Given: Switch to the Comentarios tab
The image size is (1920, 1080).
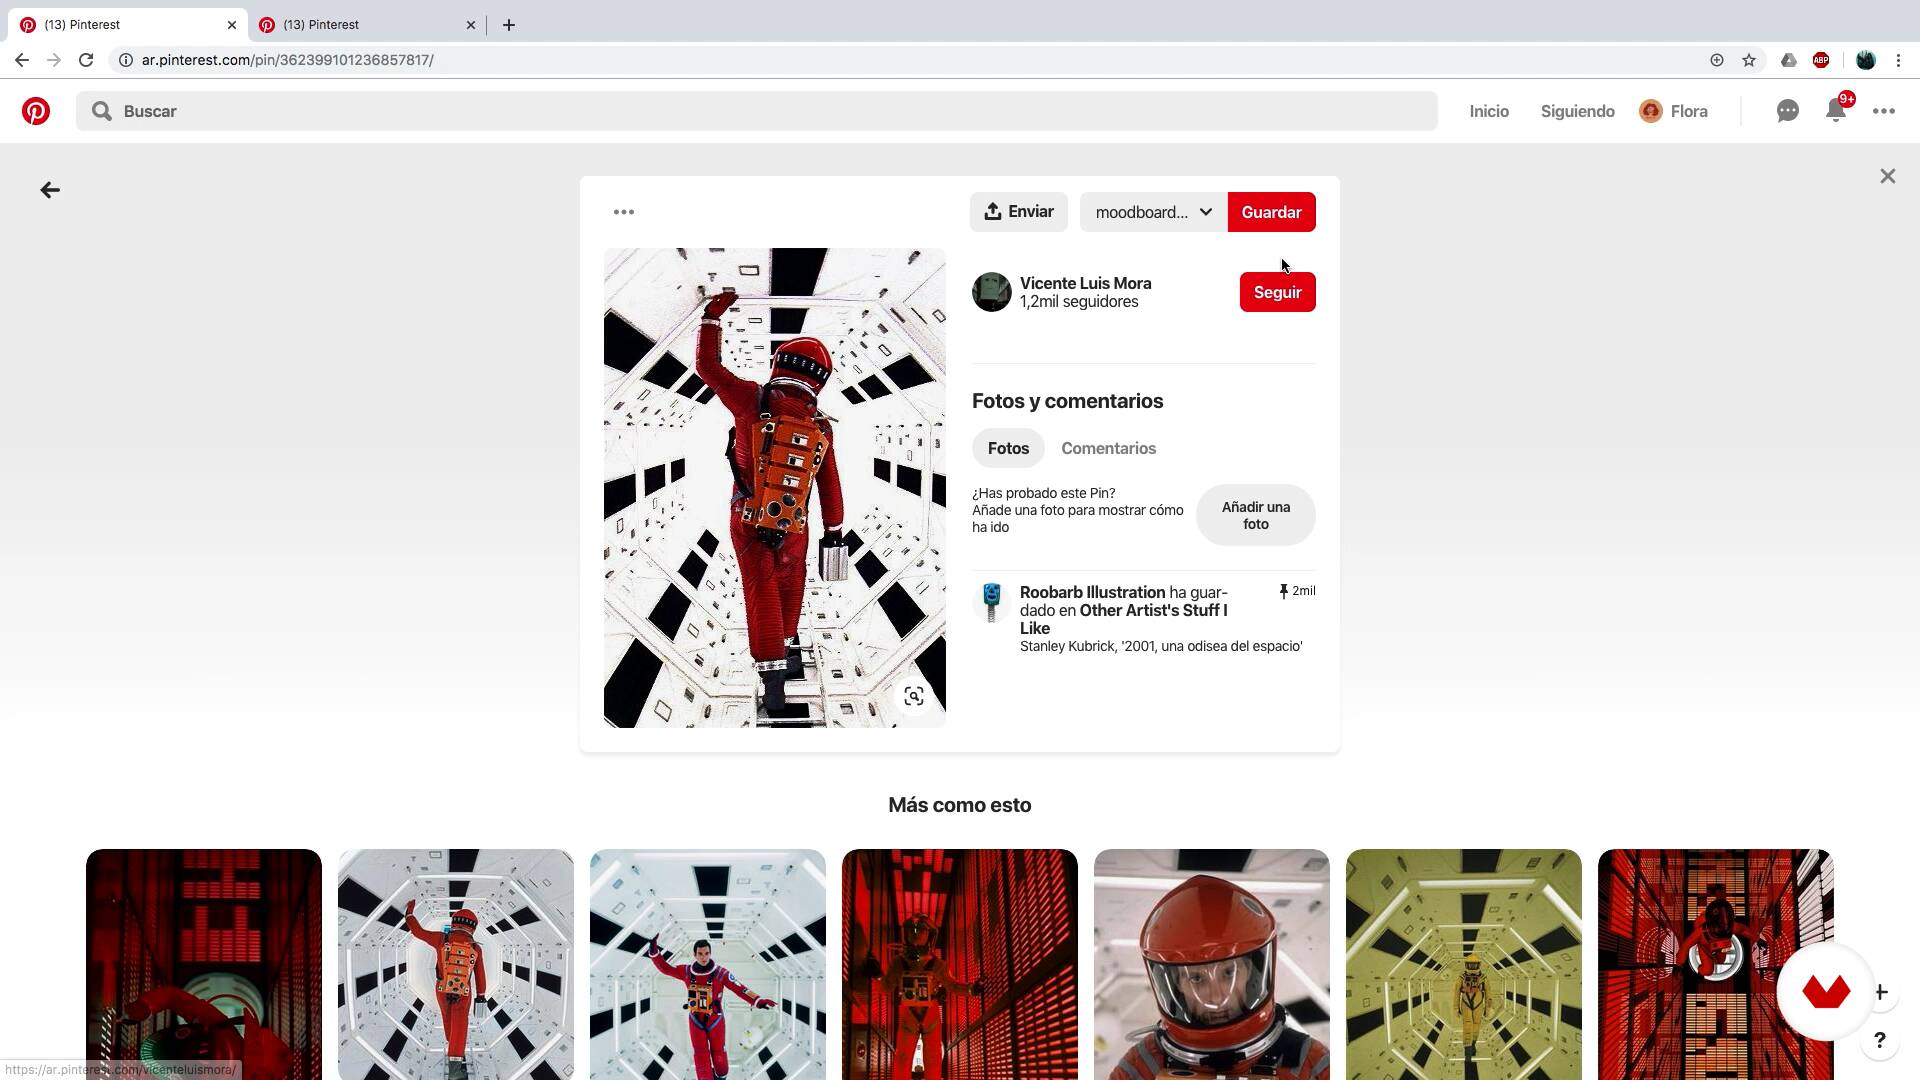Looking at the screenshot, I should tap(1108, 448).
